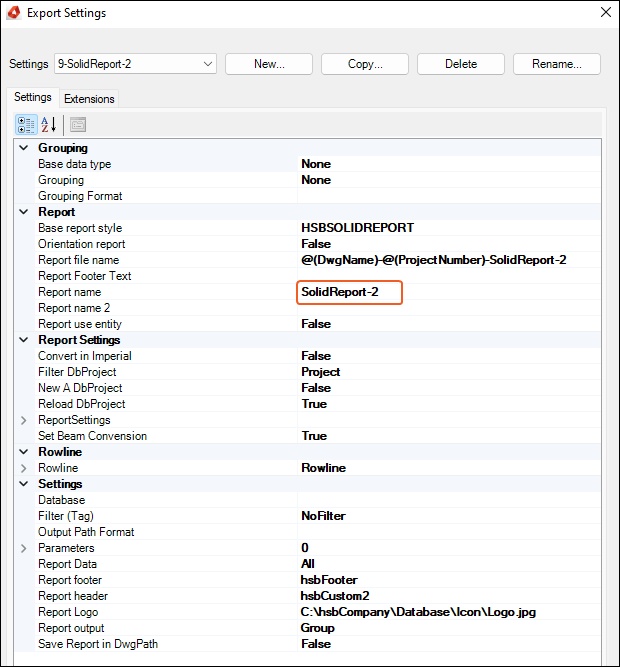Switch to the Extensions tab
Image resolution: width=620 pixels, height=667 pixels.
coord(89,99)
